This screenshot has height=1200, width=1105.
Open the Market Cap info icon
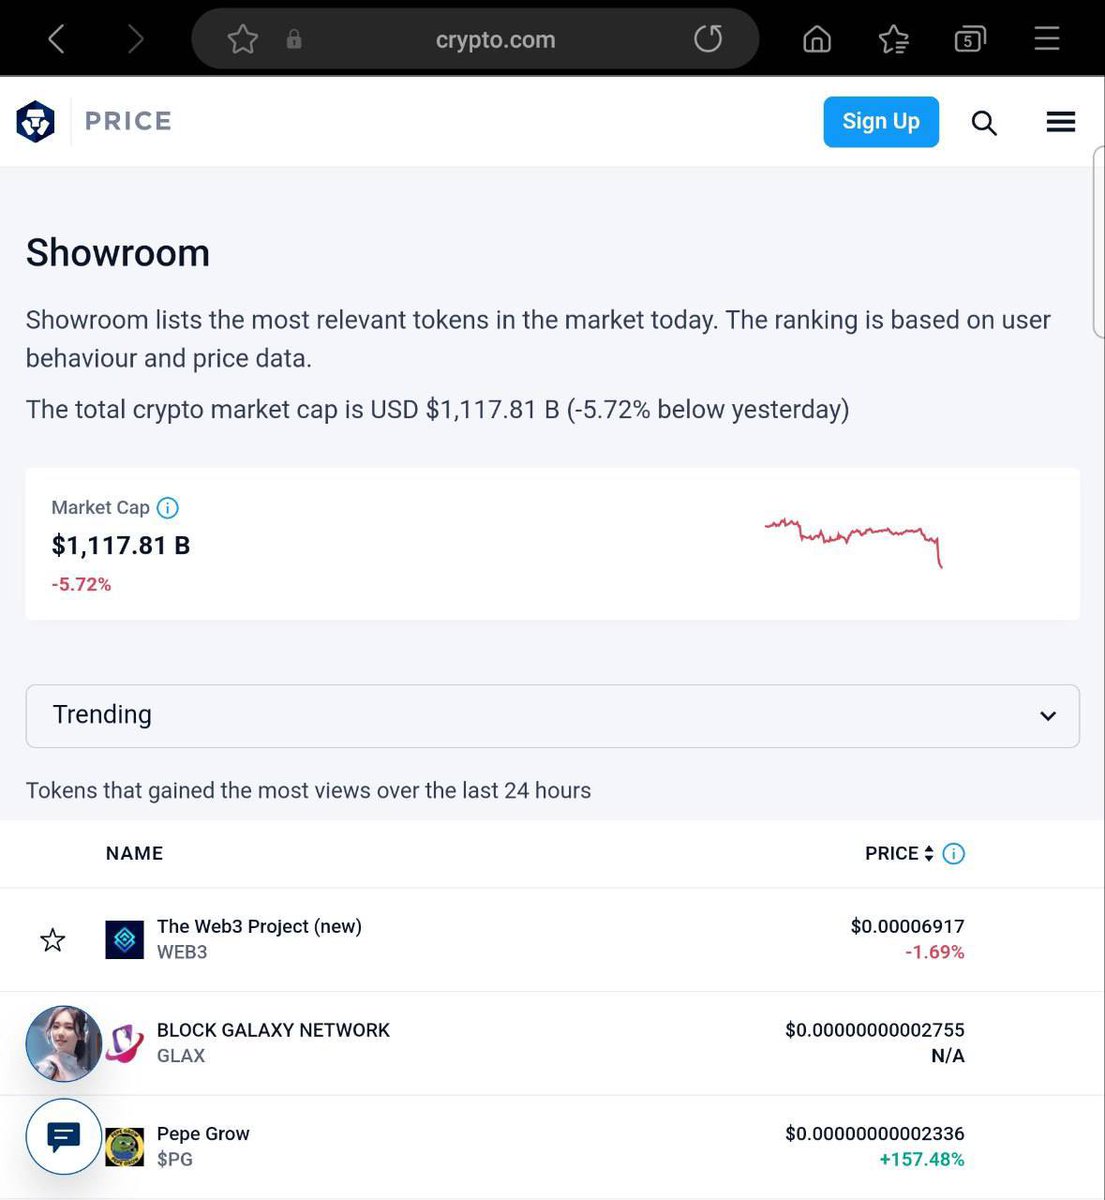168,508
